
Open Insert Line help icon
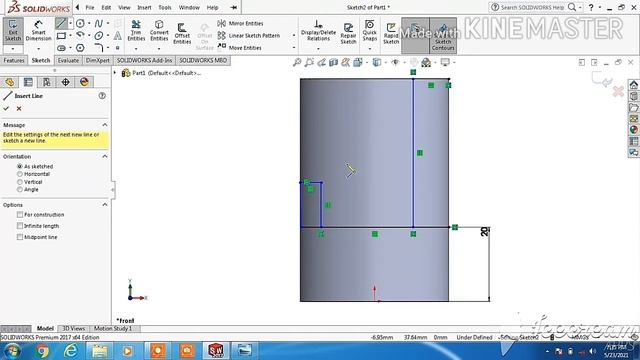coord(102,96)
